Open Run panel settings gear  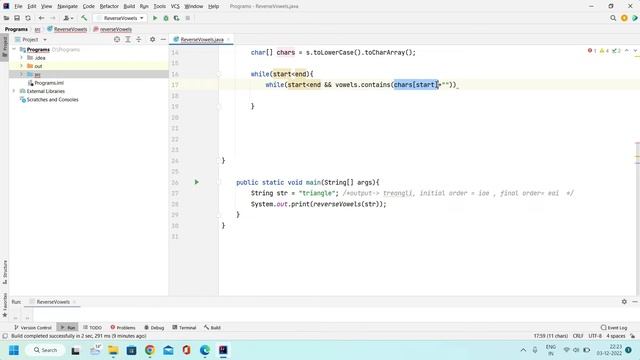click(x=624, y=302)
